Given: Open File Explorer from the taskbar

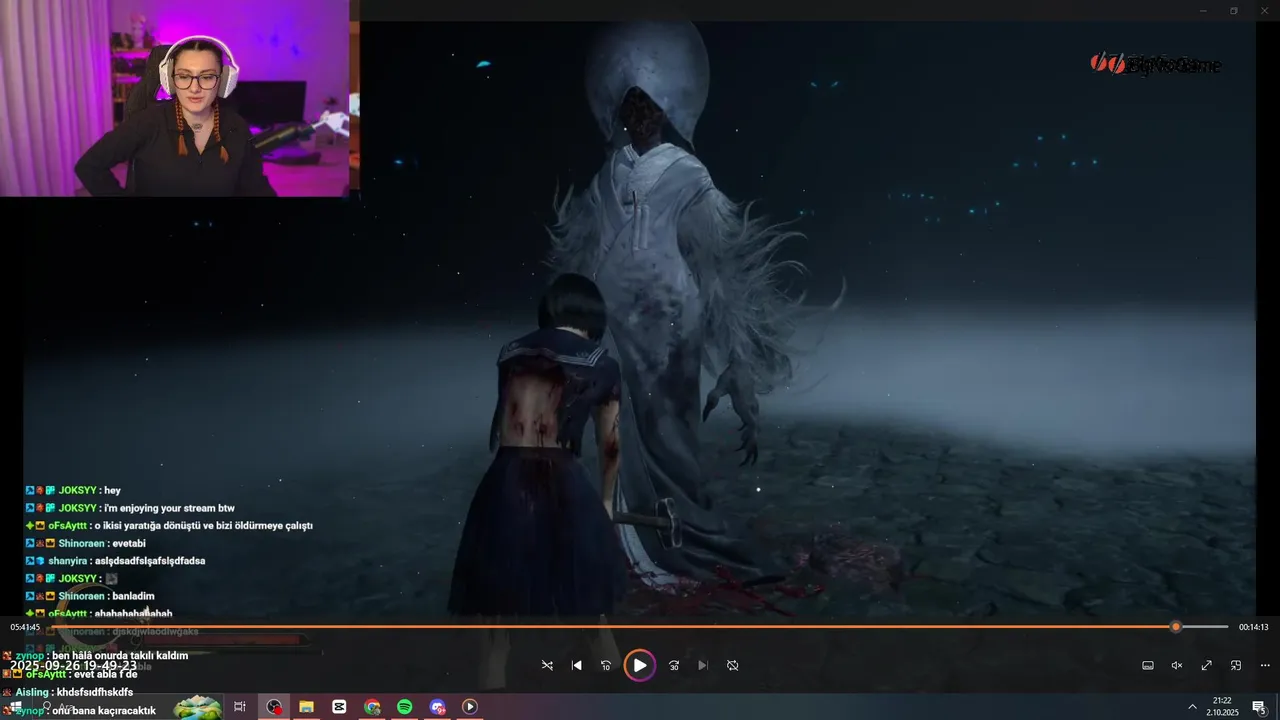Looking at the screenshot, I should [307, 707].
